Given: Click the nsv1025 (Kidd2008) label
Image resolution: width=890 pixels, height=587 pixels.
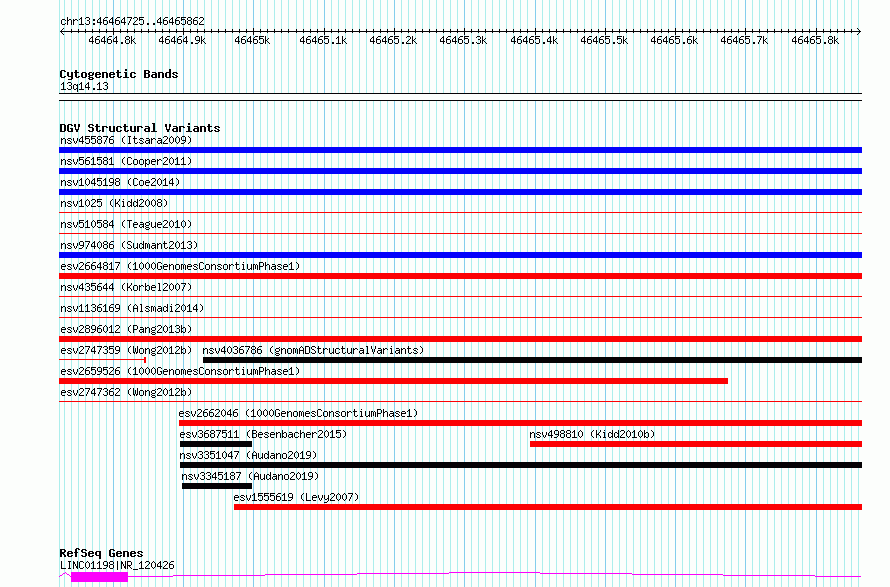Looking at the screenshot, I should [114, 203].
